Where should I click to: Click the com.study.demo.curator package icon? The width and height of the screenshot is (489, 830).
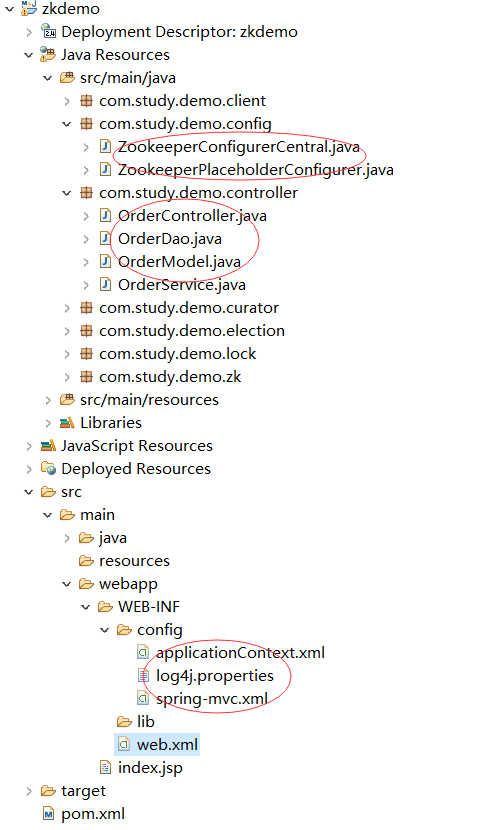[86, 308]
